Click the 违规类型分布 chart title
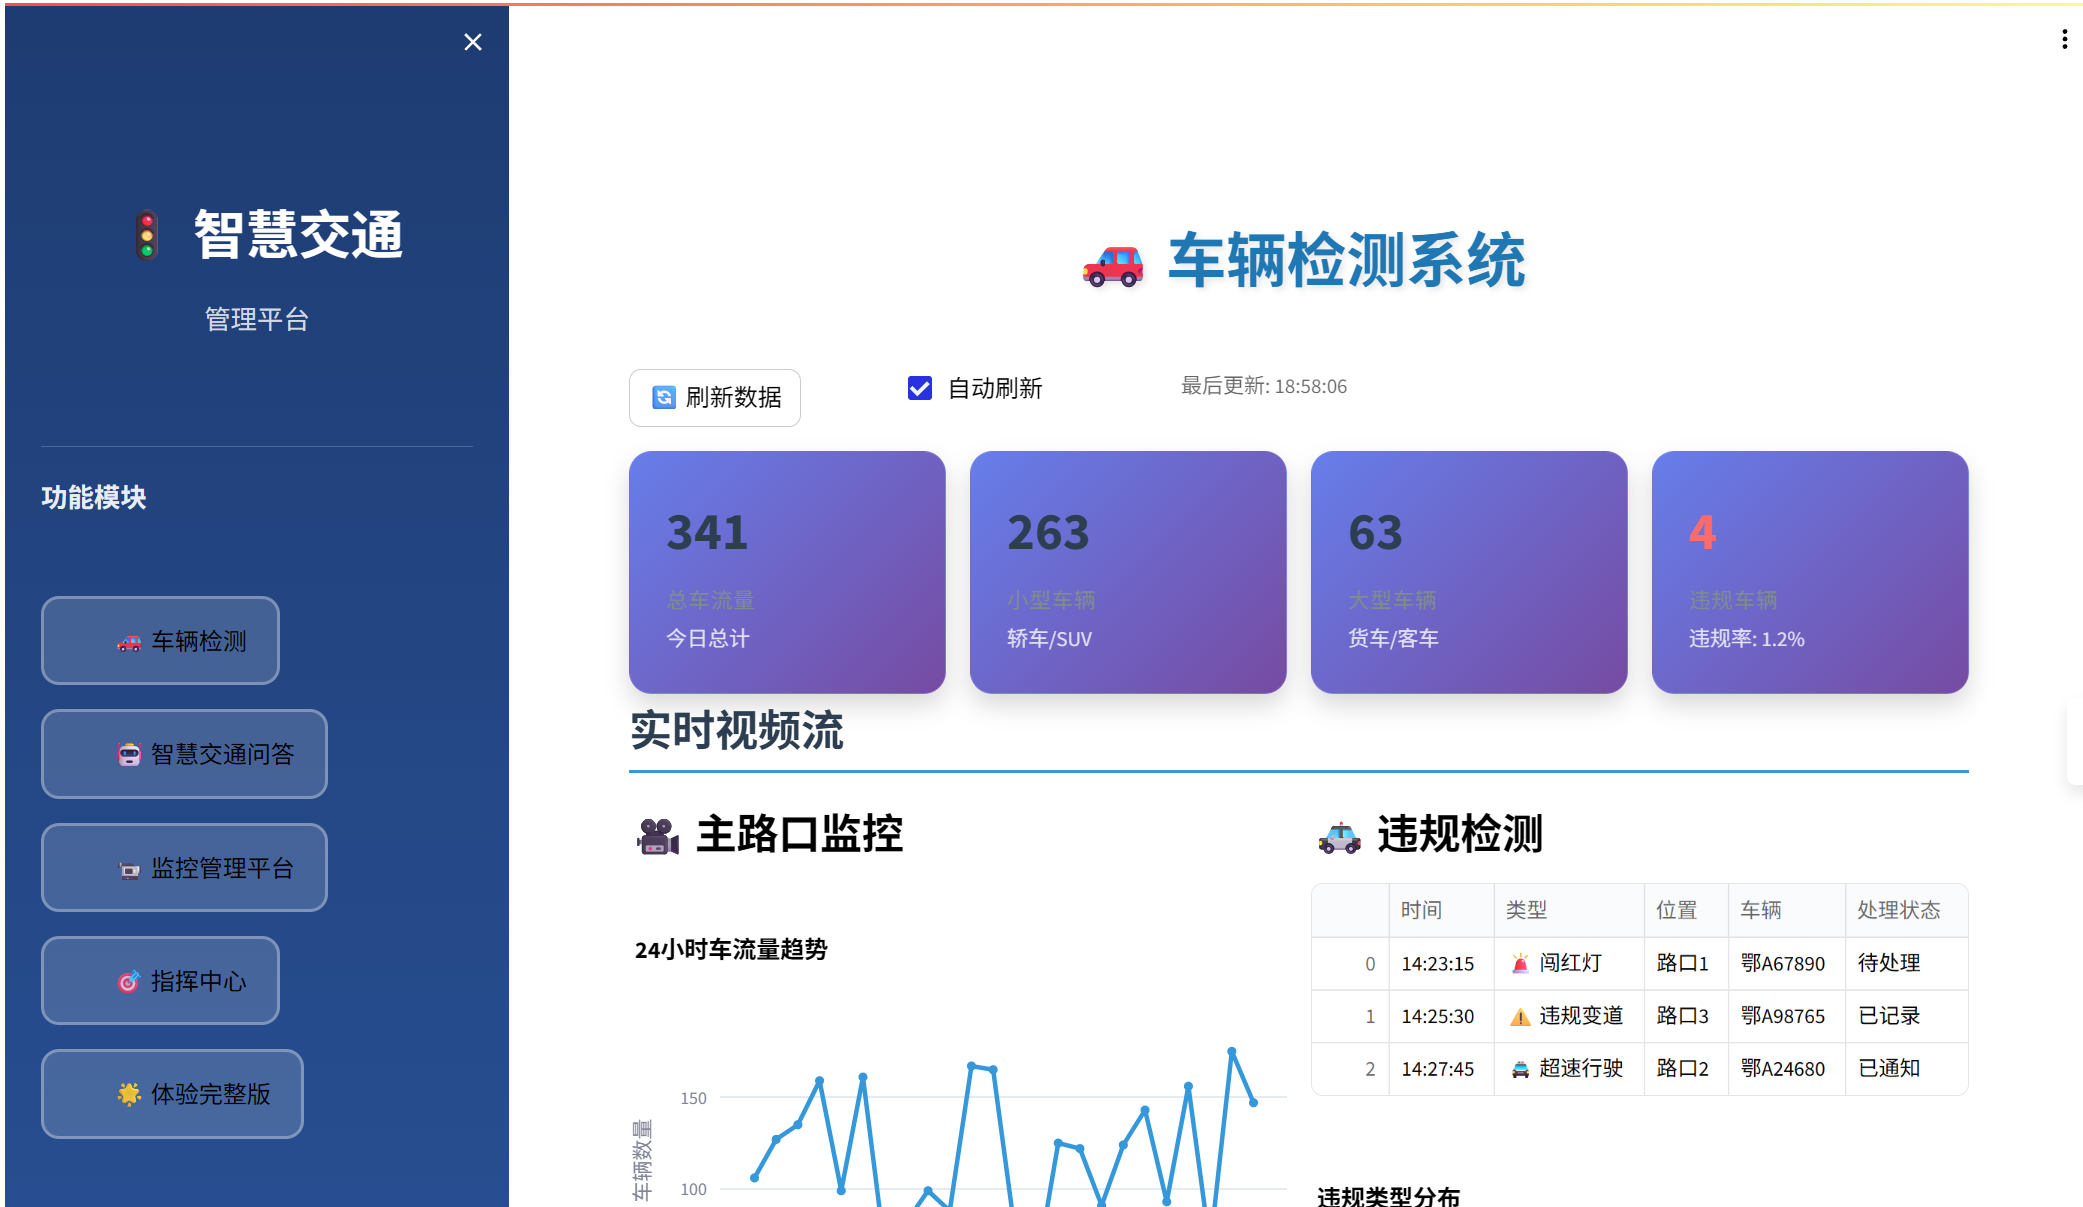The height and width of the screenshot is (1207, 2083). (1388, 1195)
